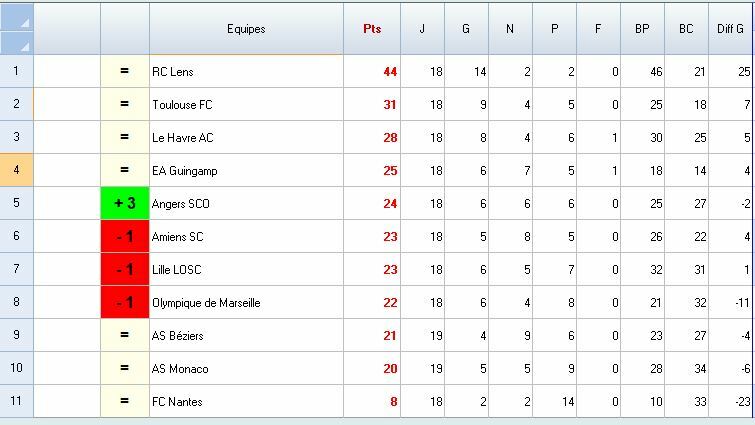Click the Le Havre AC team cell
755x425 pixels.
pyautogui.click(x=246, y=138)
